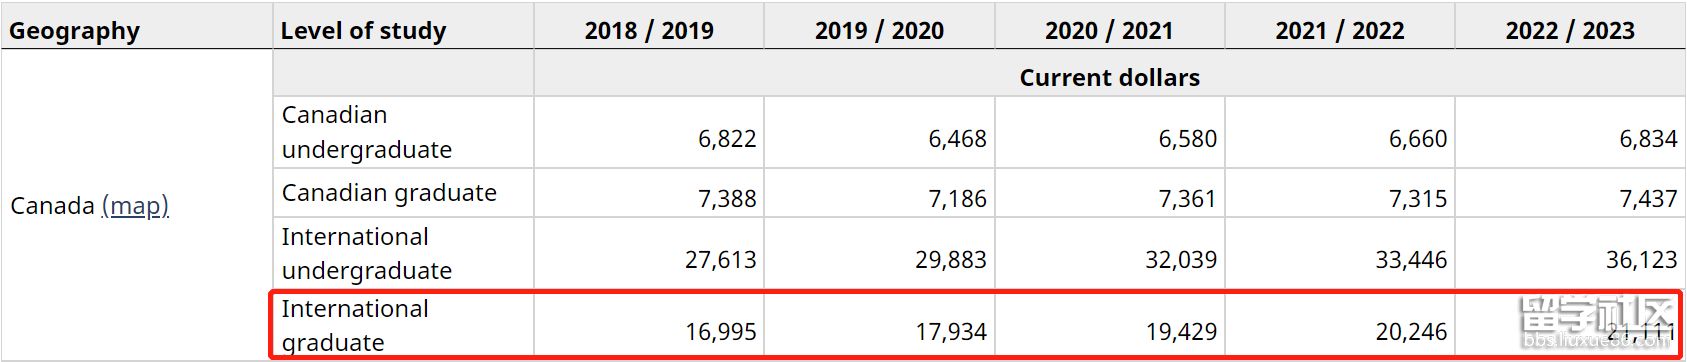Click the 6,822 value cell
The image size is (1687, 362).
coord(649,132)
